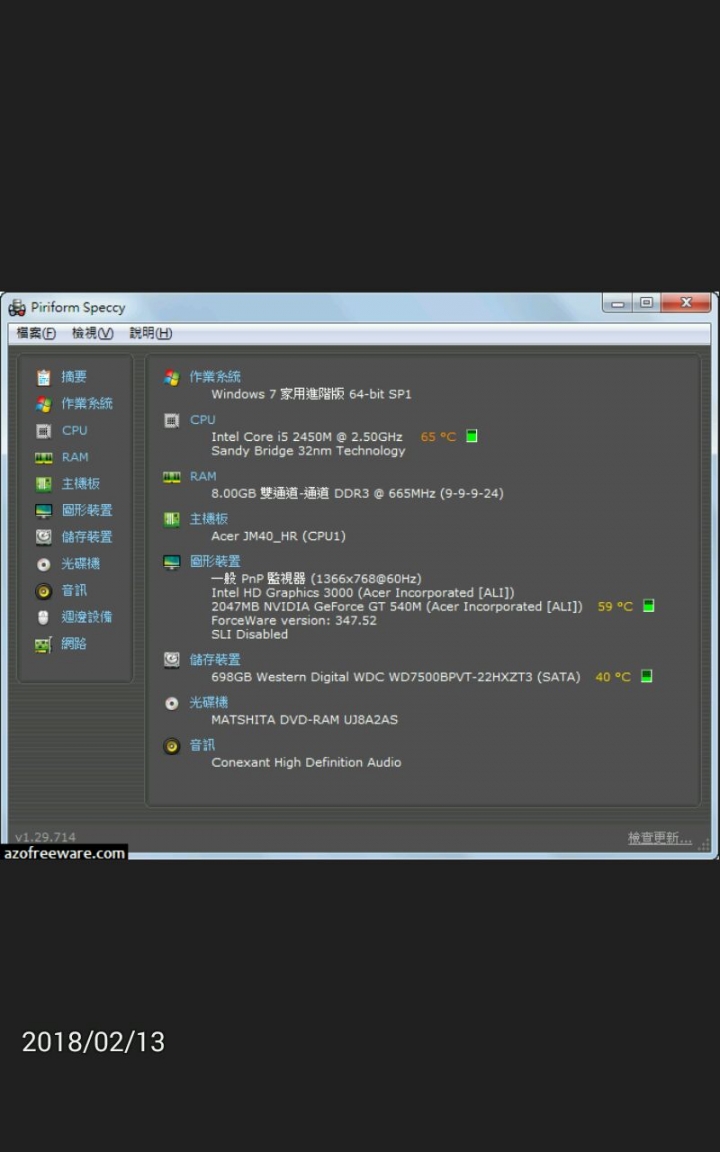This screenshot has width=720, height=1152.
Task: Open the 圖形裝置 heading link in summary
Action: coord(215,561)
